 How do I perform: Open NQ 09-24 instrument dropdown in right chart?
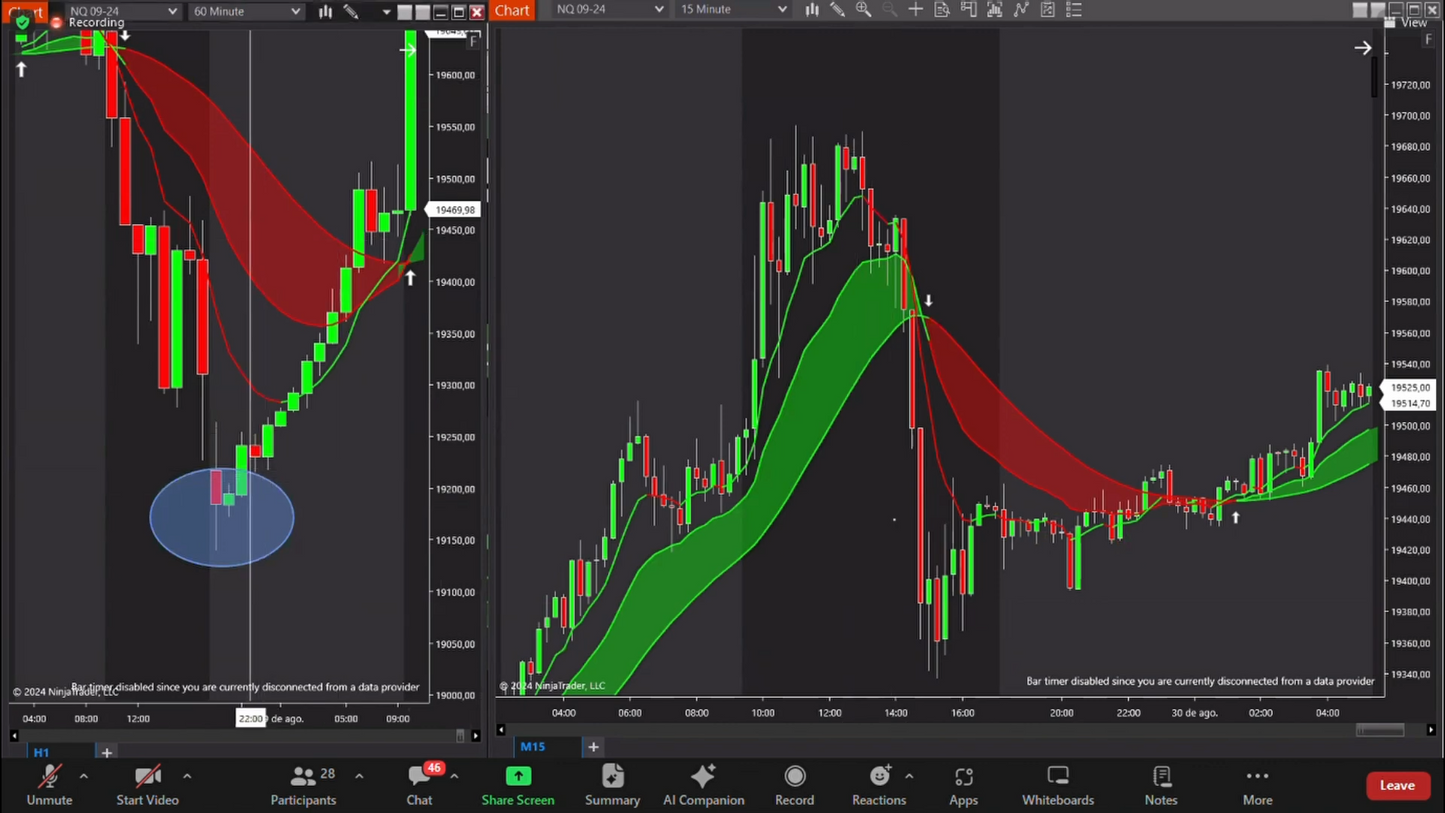pos(609,9)
